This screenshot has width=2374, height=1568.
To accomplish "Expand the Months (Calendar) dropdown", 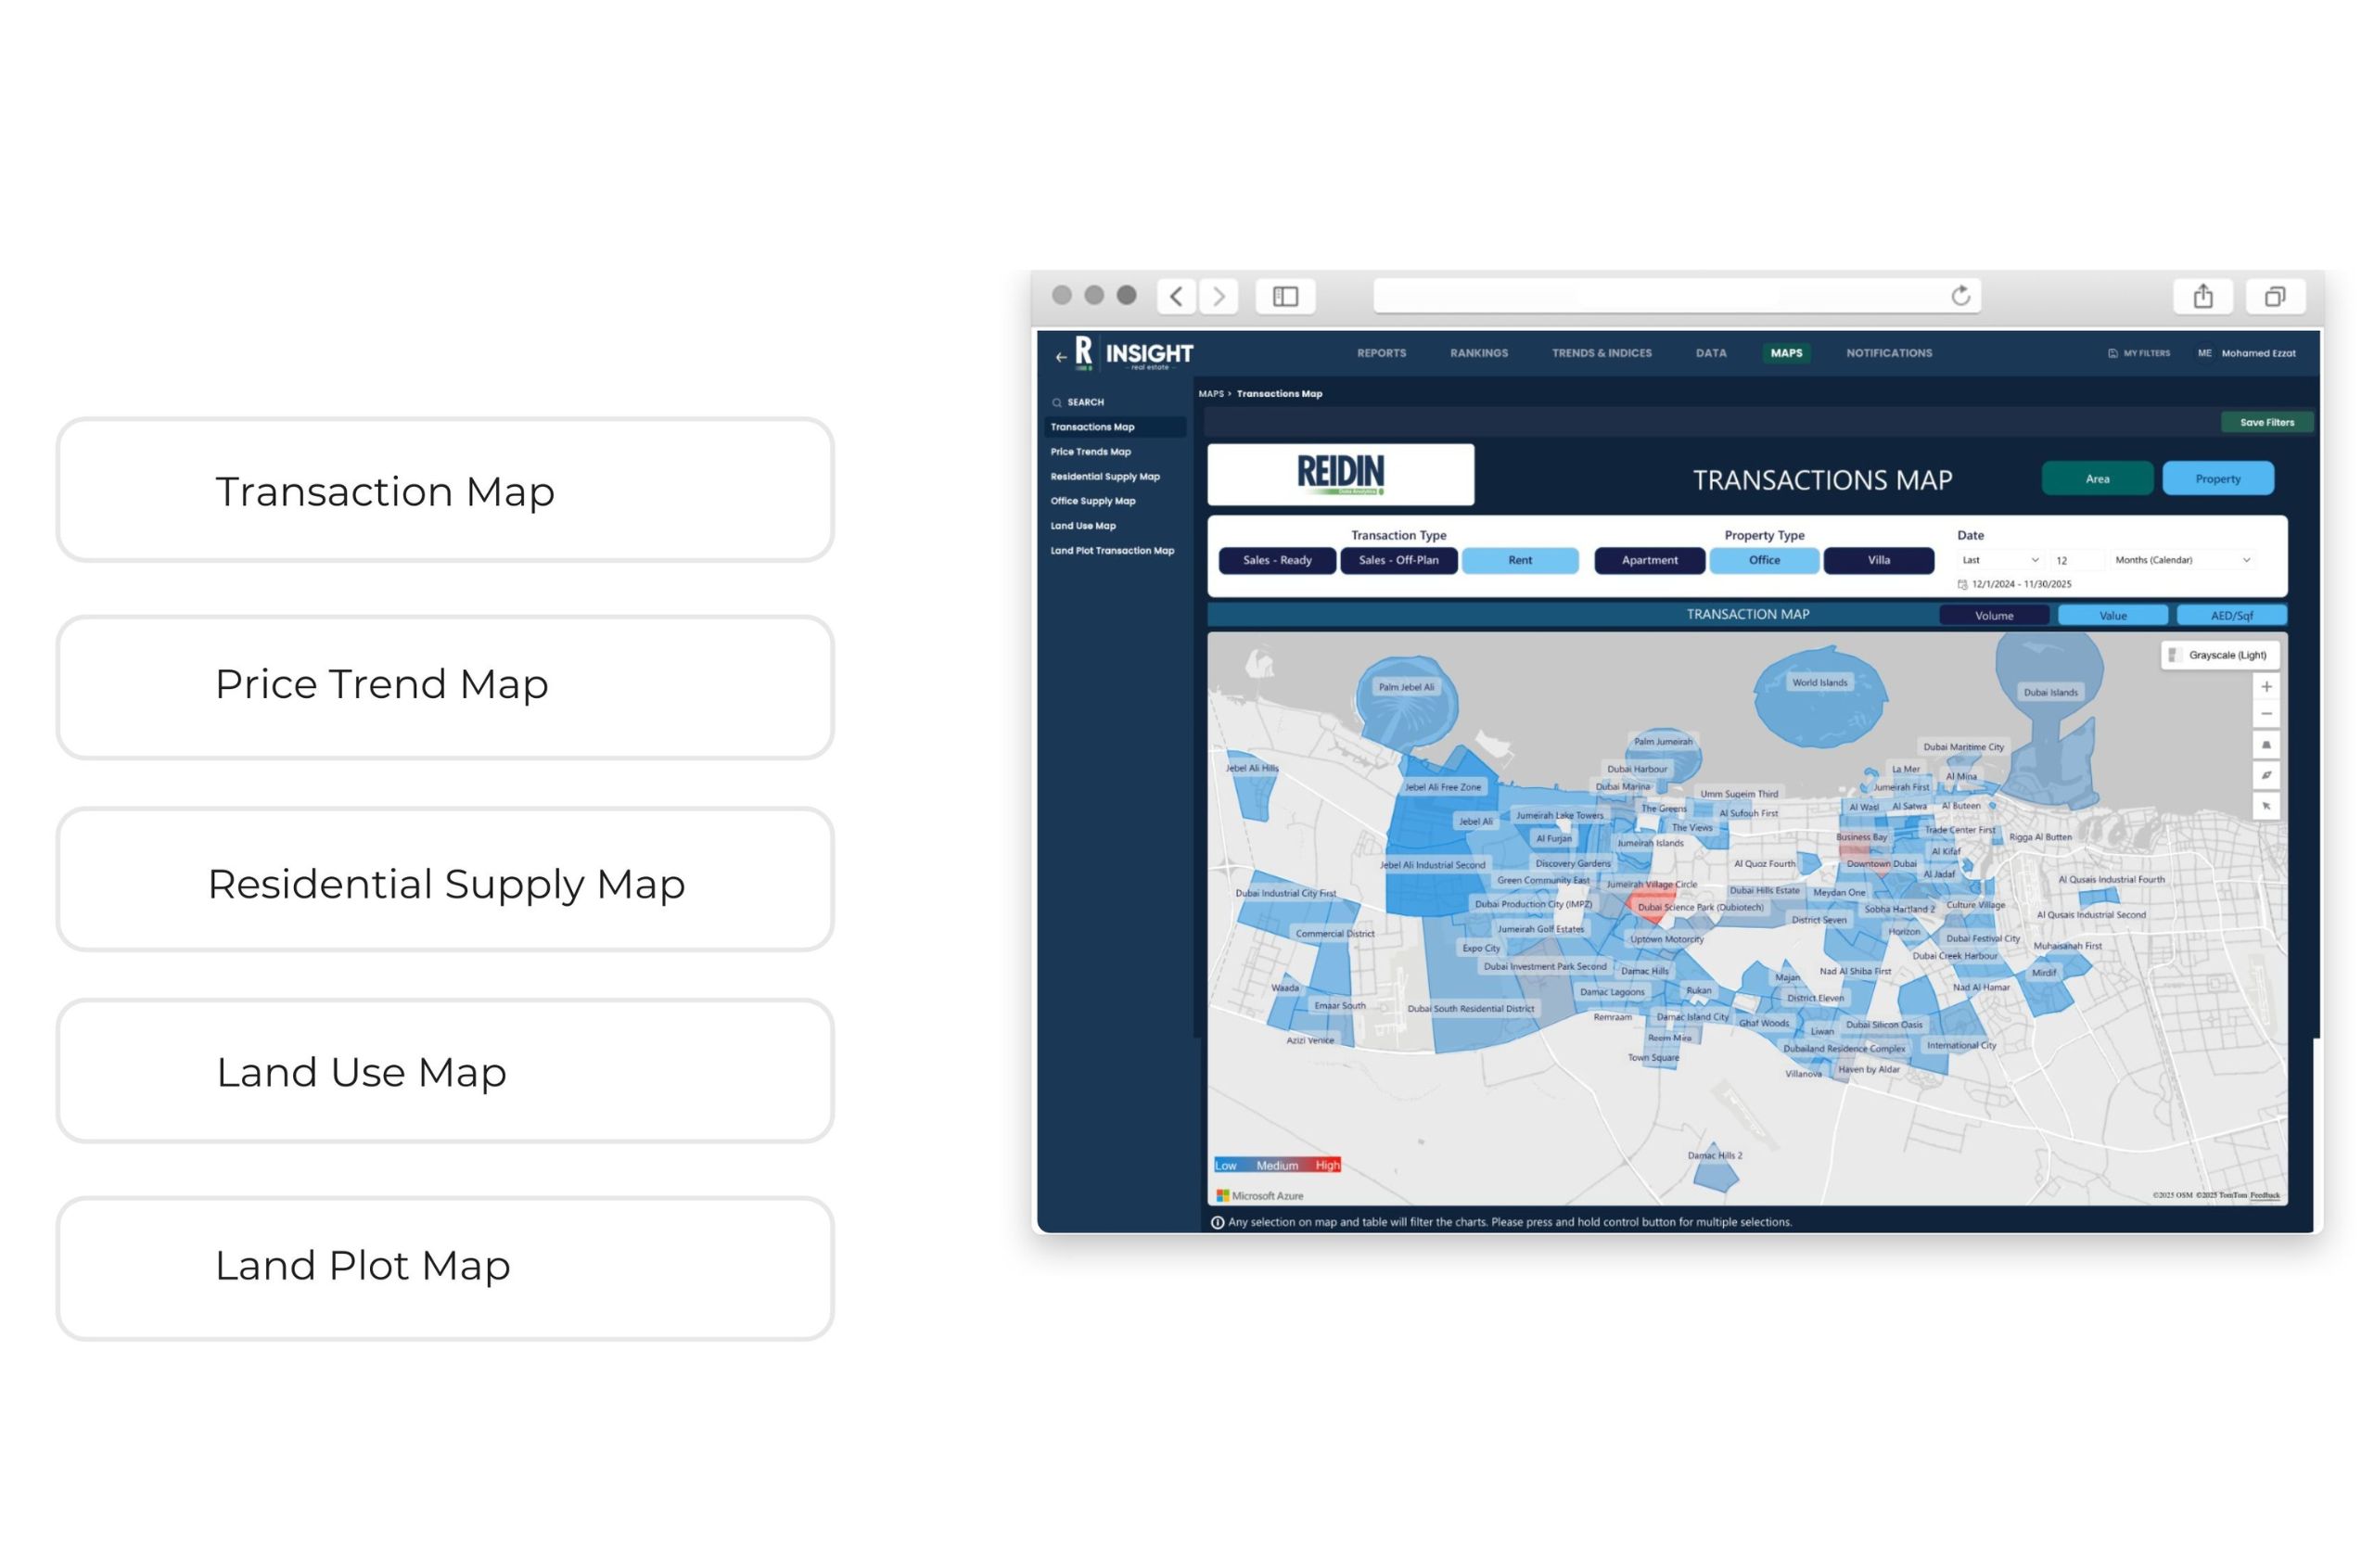I will [x=2181, y=560].
